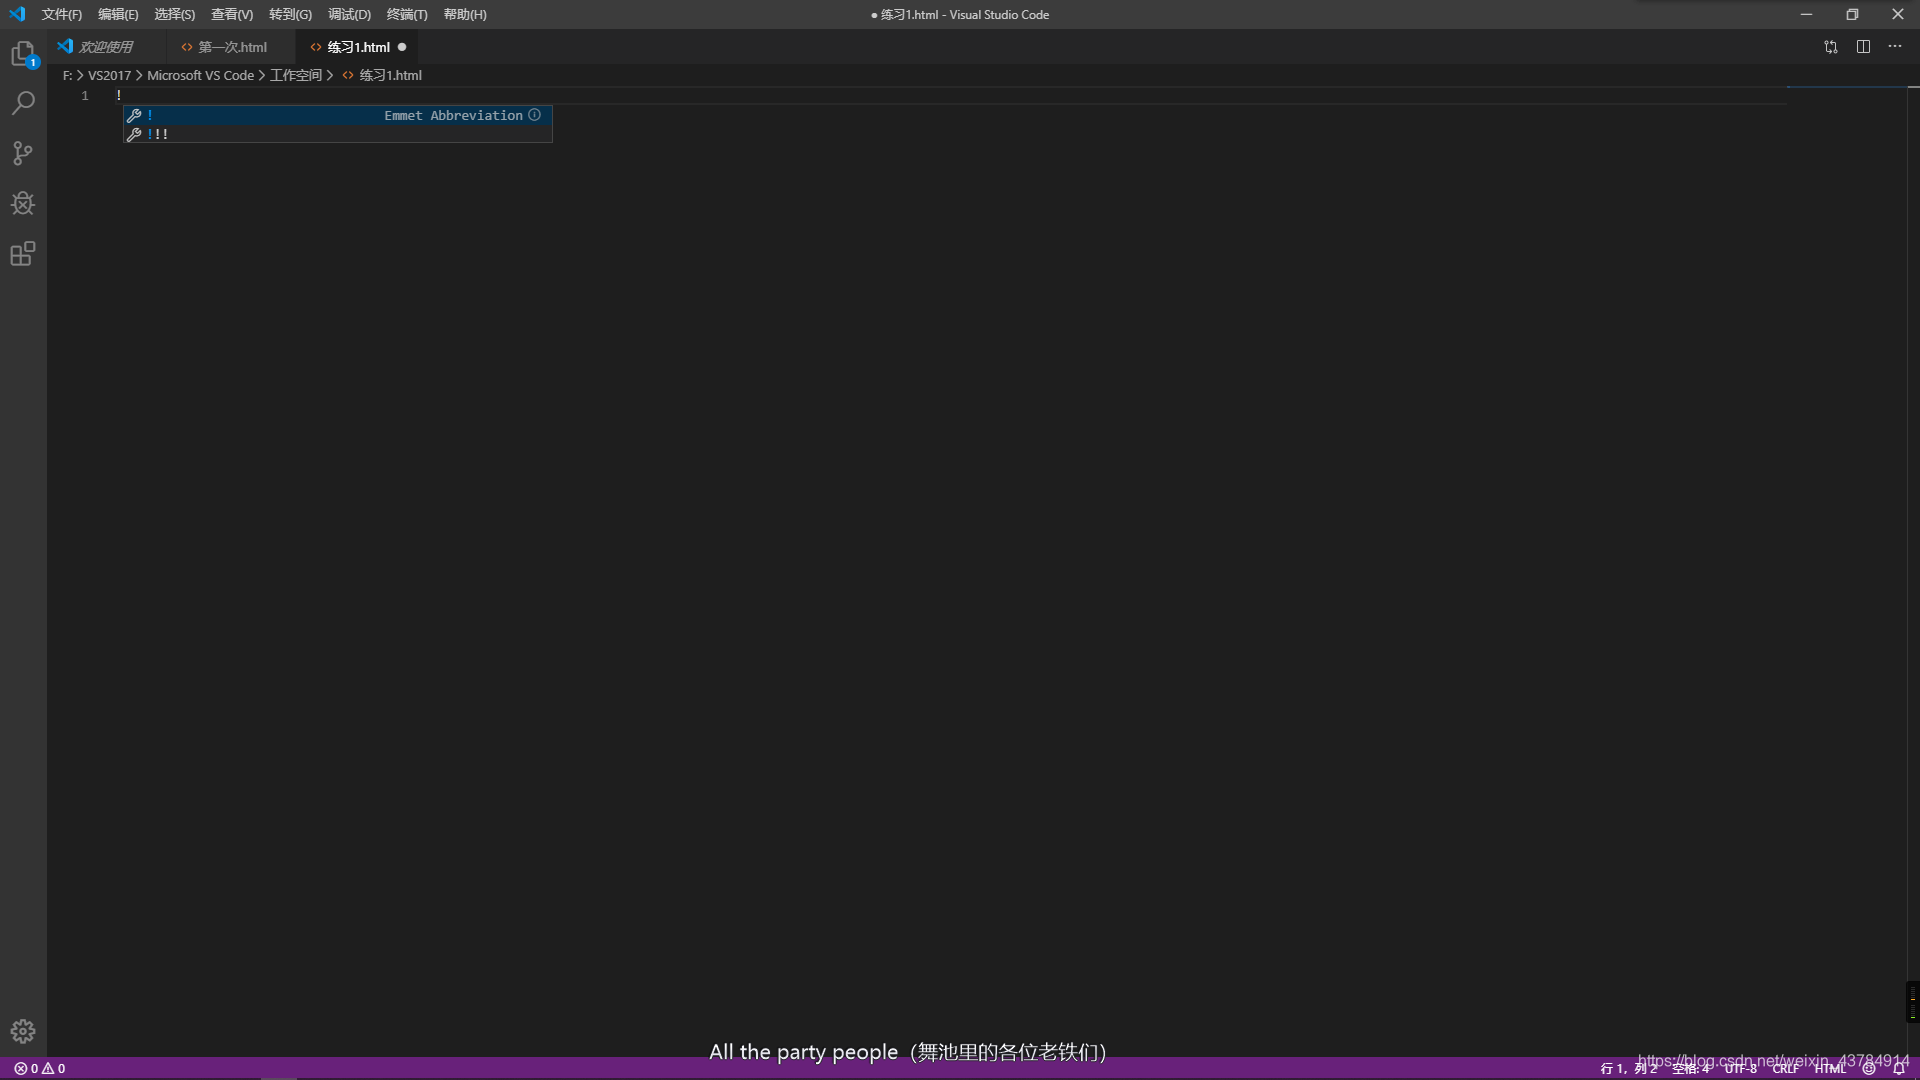The width and height of the screenshot is (1920, 1080).
Task: Click the feedback smiley in status bar
Action: (x=1869, y=1068)
